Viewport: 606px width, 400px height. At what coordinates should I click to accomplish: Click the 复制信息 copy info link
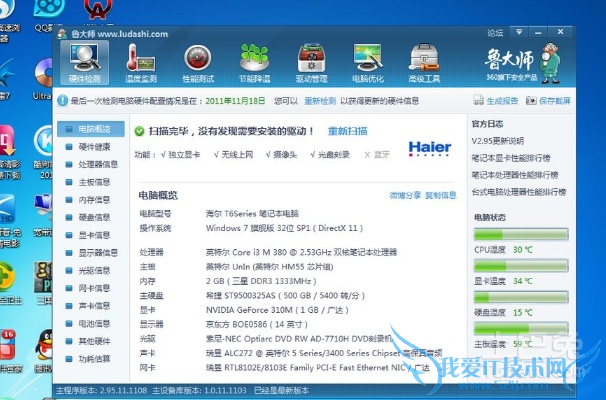tap(441, 196)
